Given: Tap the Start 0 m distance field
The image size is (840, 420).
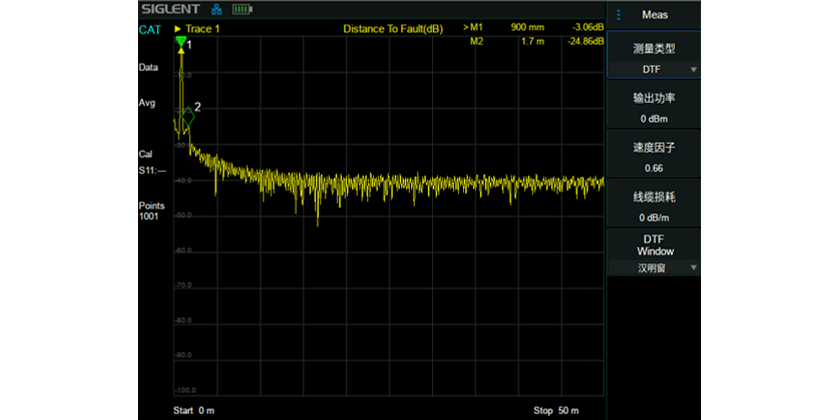Looking at the screenshot, I should pyautogui.click(x=194, y=411).
